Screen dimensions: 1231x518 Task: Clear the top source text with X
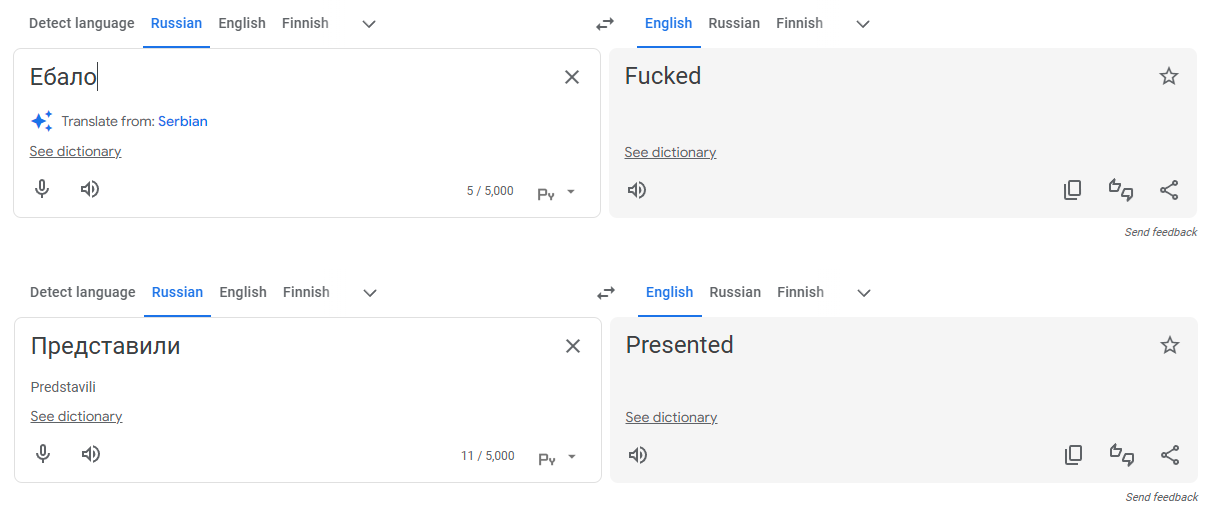572,77
